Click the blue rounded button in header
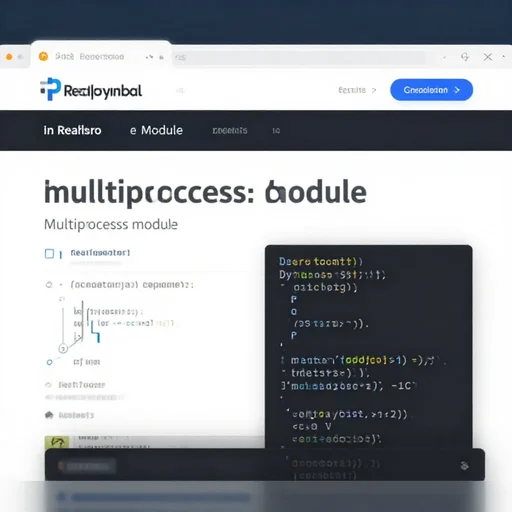 tap(431, 90)
